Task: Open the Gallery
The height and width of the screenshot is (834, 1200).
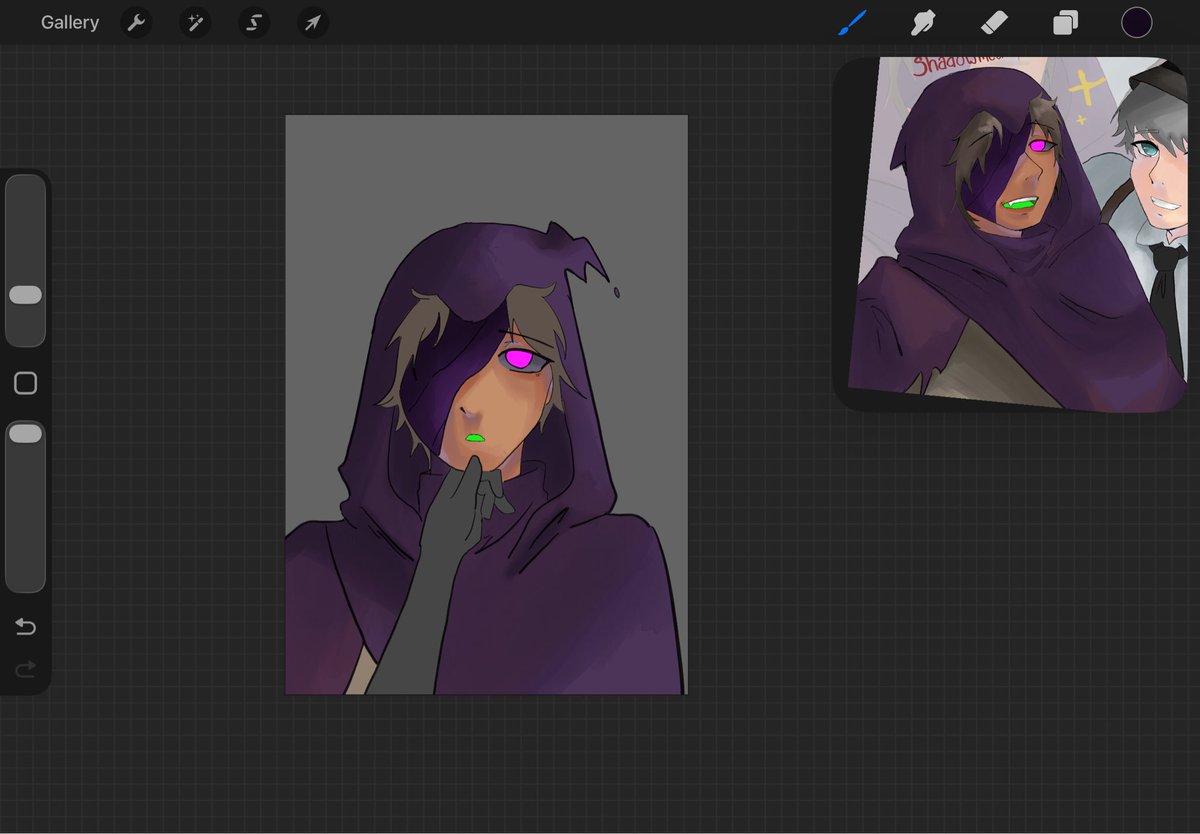Action: click(x=70, y=22)
